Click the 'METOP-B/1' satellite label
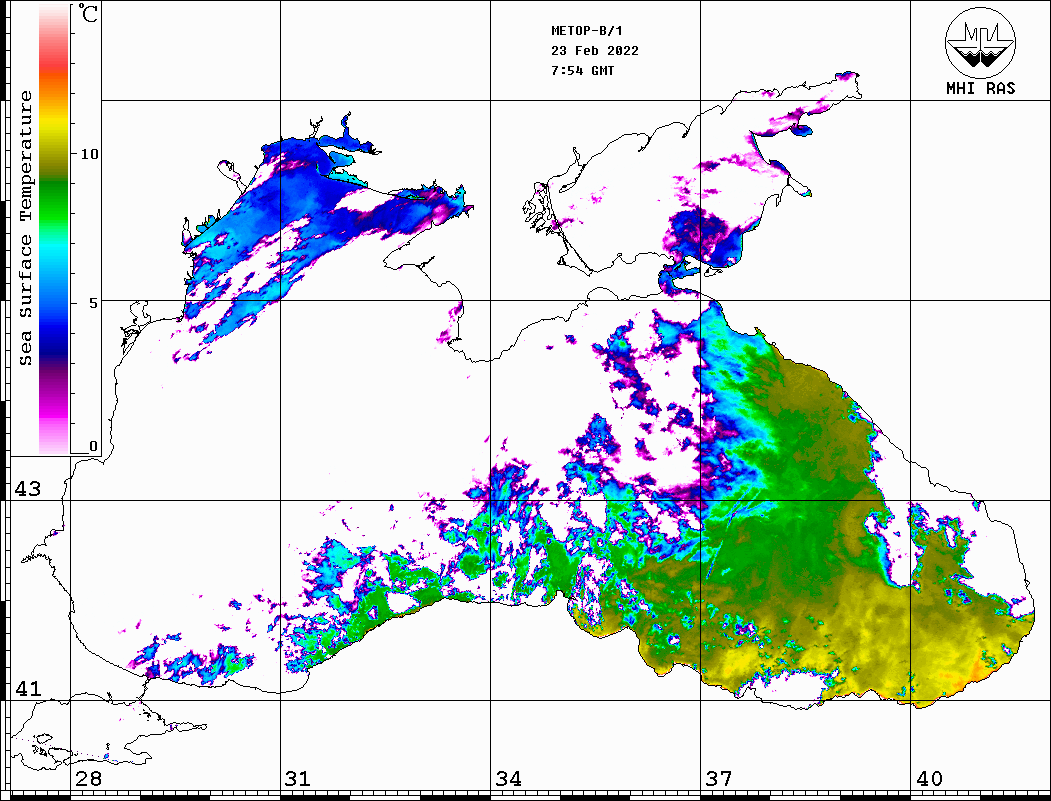Viewport: 1051px width, 801px height. 587,31
